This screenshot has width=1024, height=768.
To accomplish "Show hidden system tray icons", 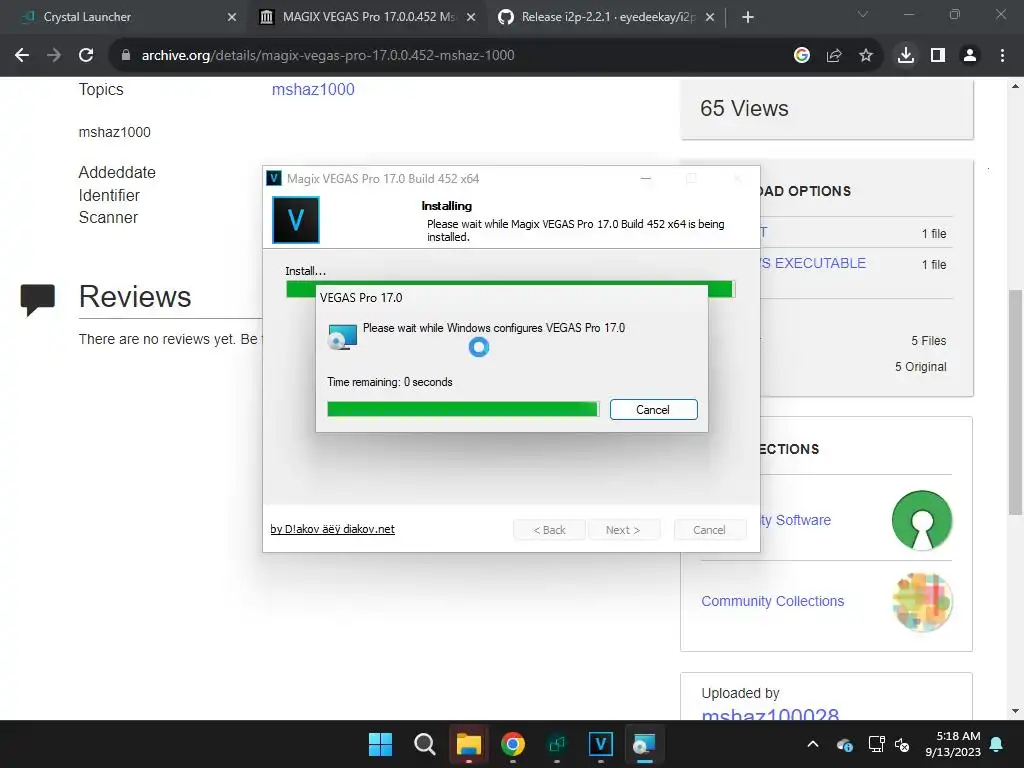I will [x=813, y=744].
